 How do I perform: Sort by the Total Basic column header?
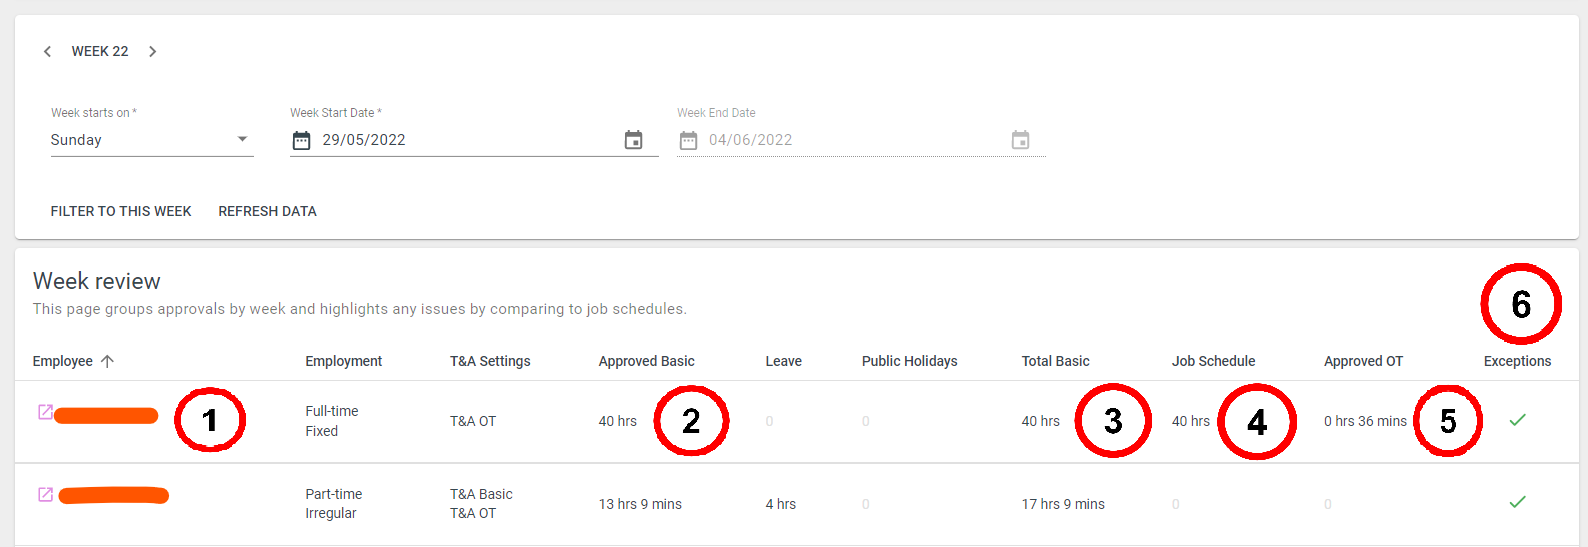pyautogui.click(x=1055, y=361)
